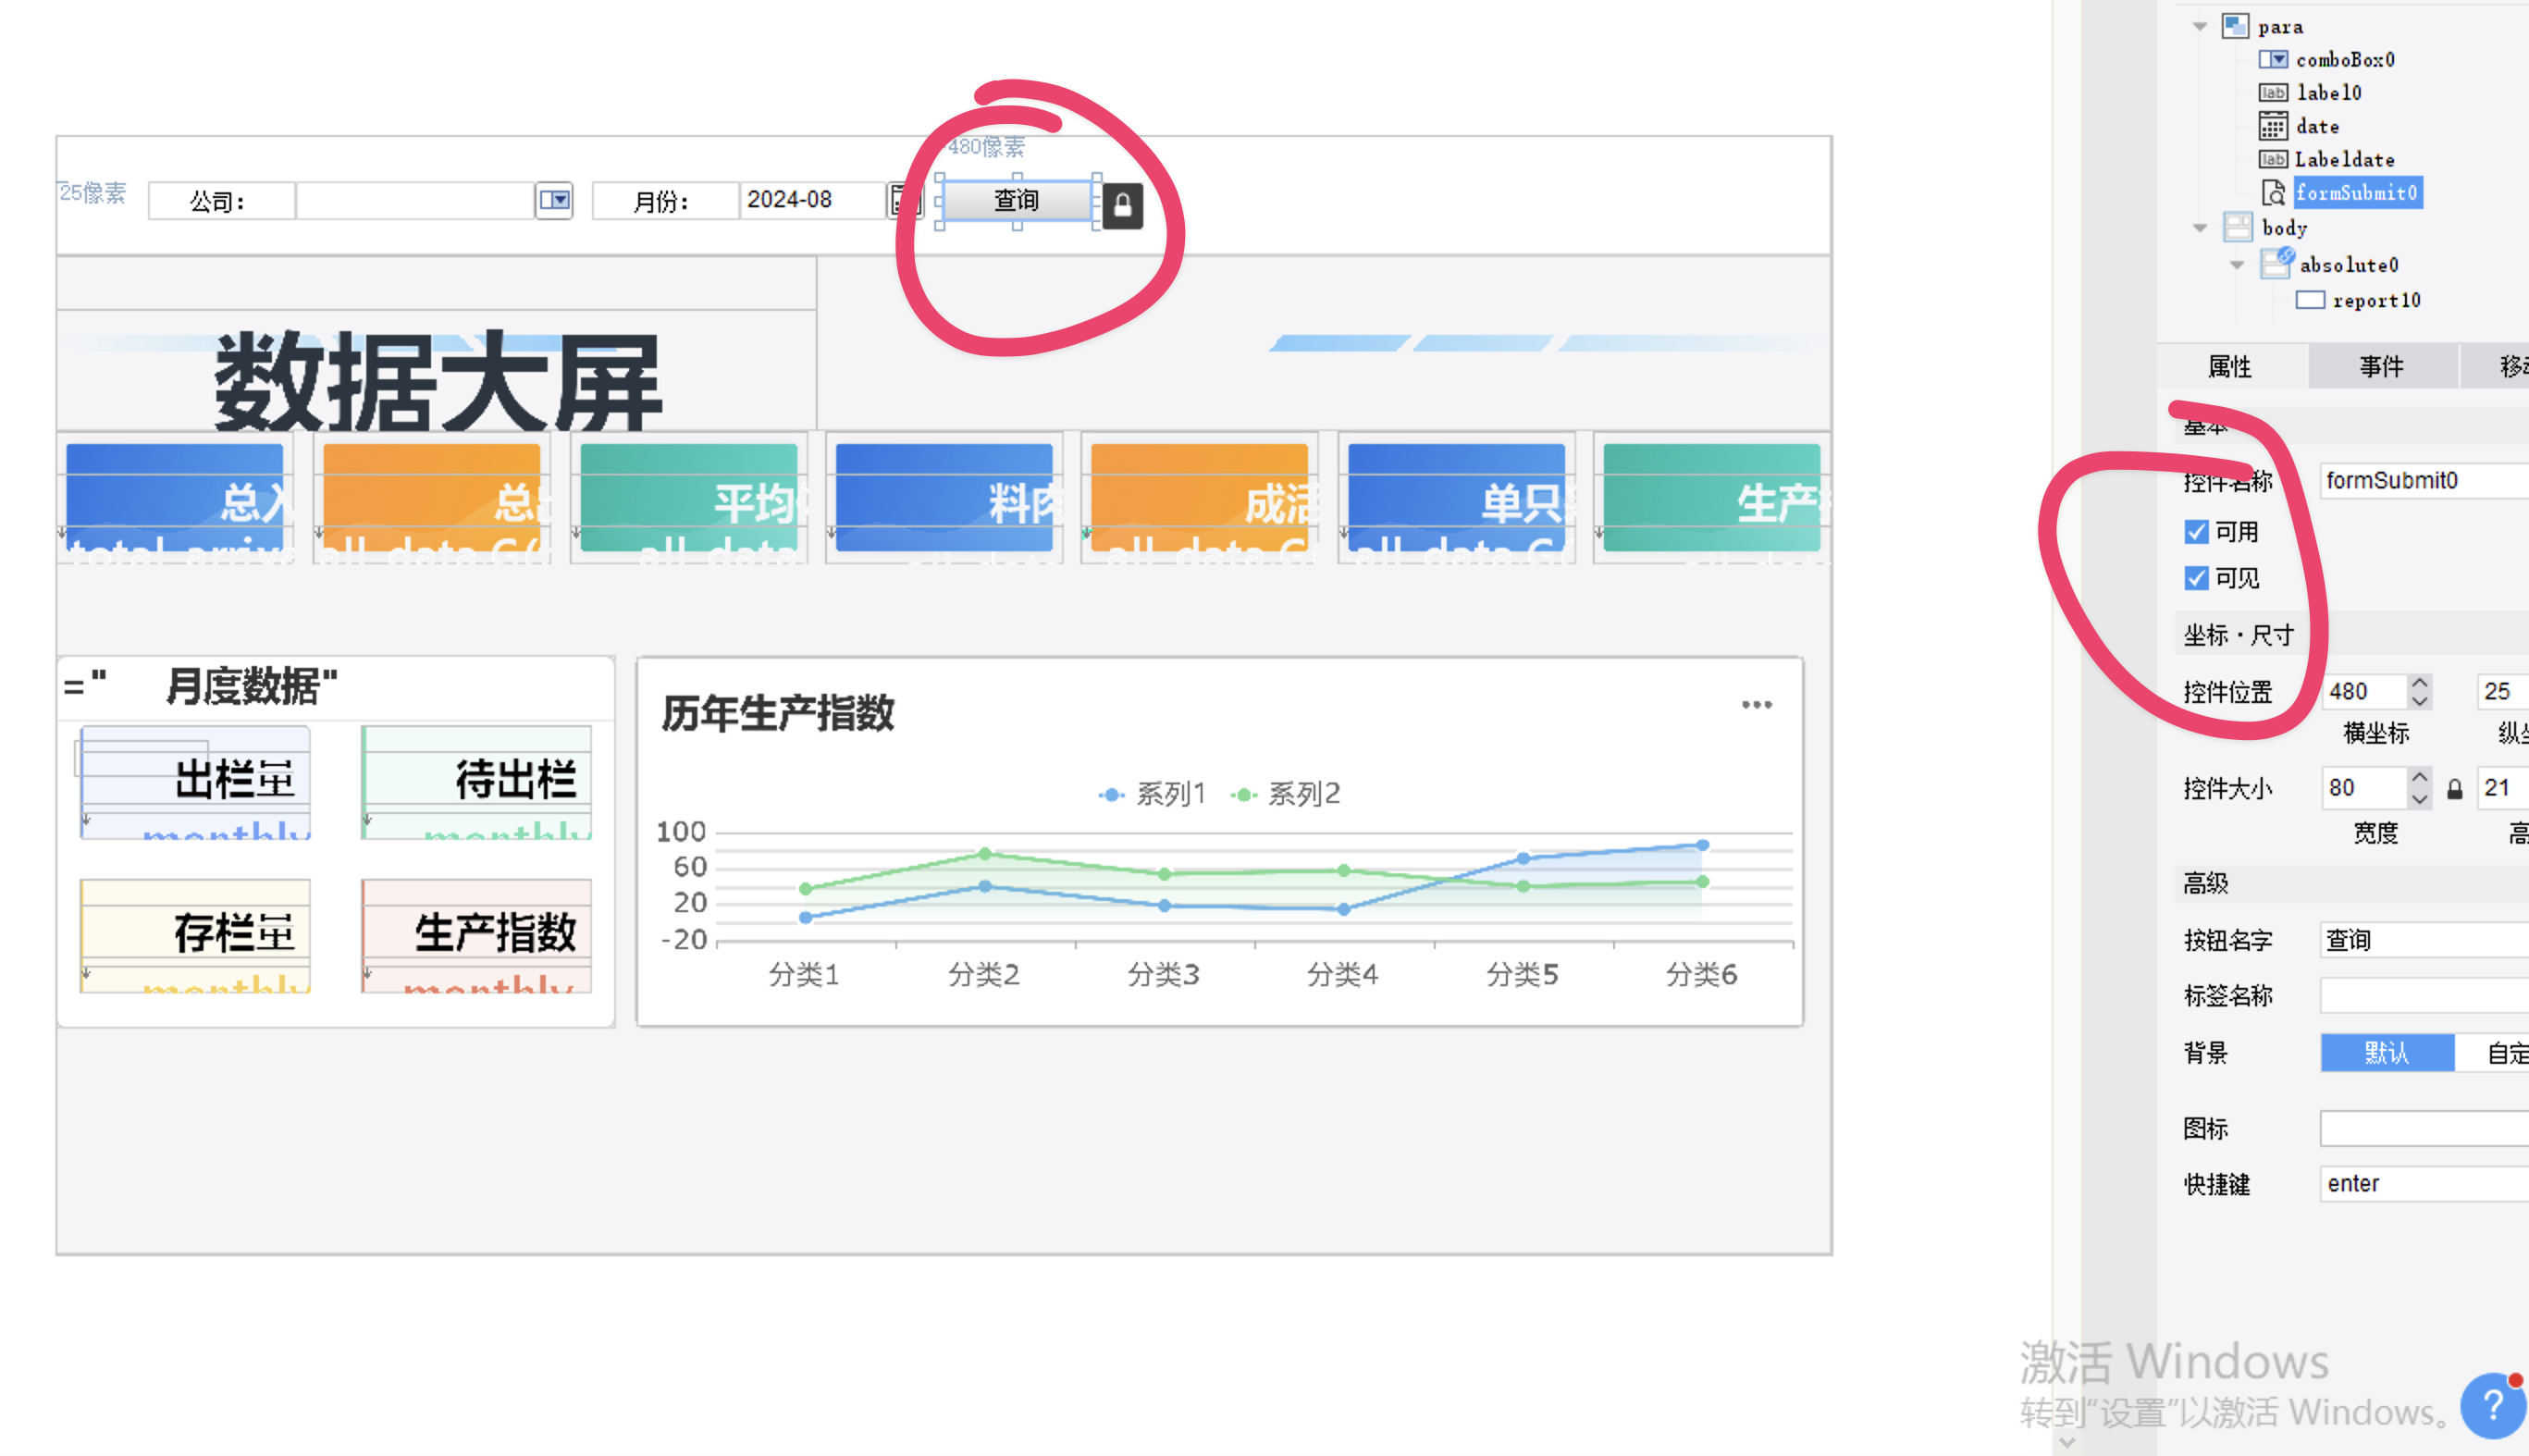Viewport: 2529px width, 1456px height.
Task: Click the body container icon
Action: (2237, 228)
